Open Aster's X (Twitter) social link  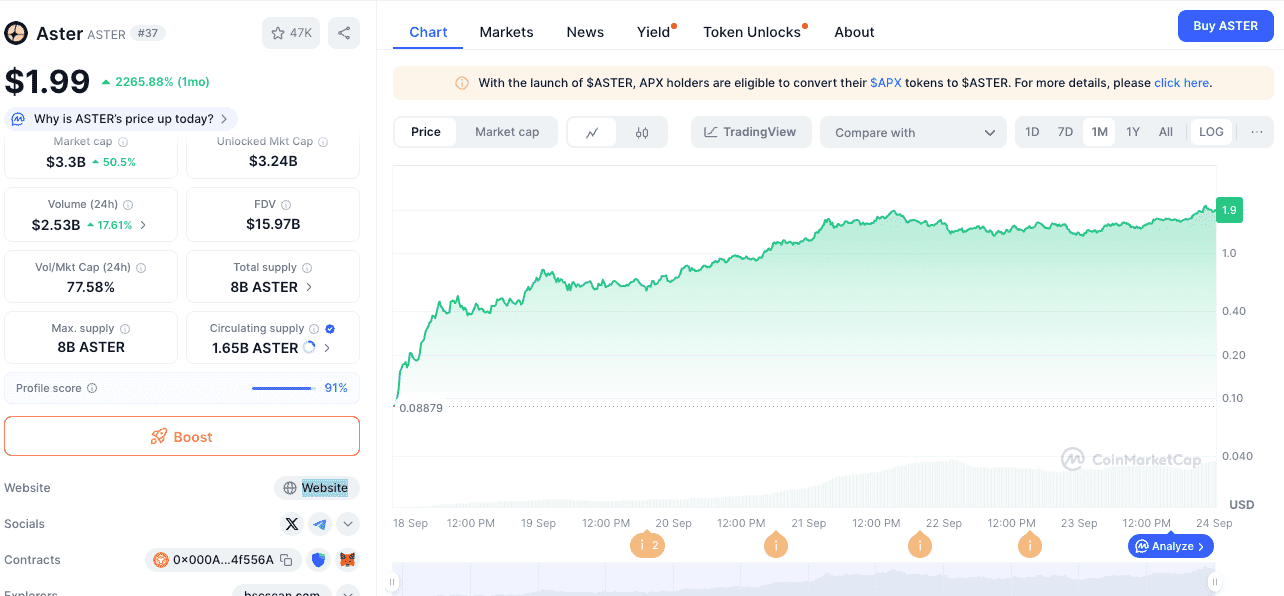292,524
